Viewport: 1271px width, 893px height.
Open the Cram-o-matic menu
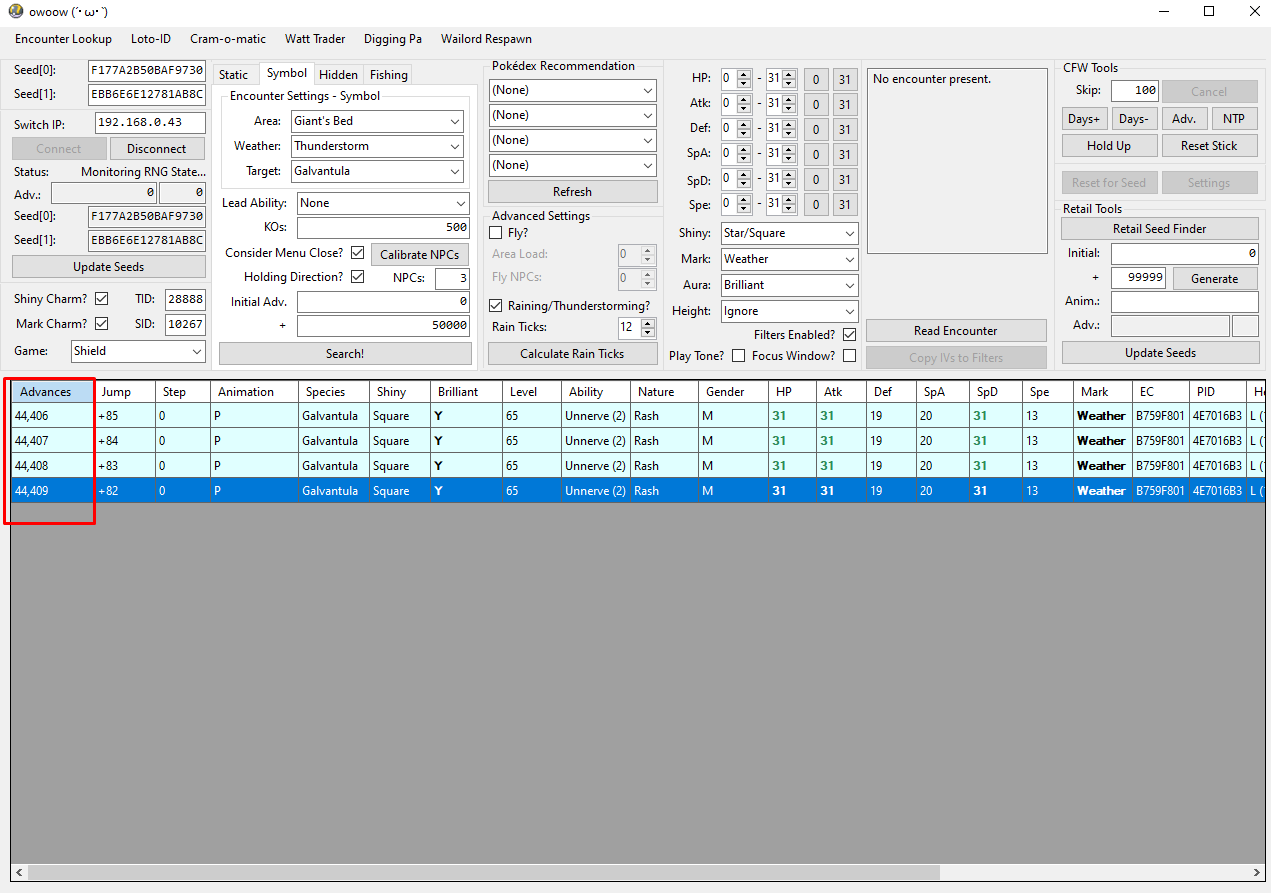(x=228, y=39)
